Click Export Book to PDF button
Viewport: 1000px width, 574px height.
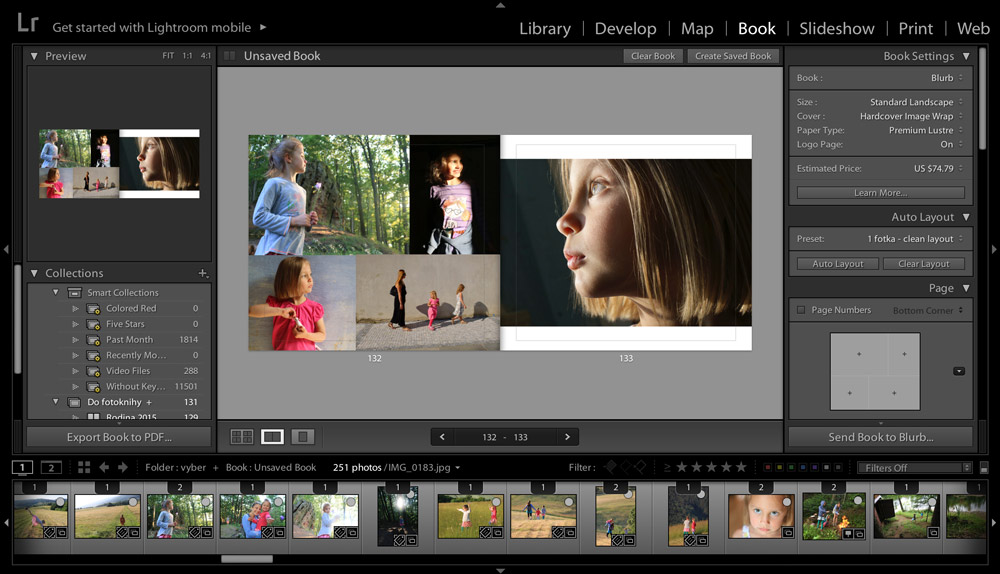point(119,437)
